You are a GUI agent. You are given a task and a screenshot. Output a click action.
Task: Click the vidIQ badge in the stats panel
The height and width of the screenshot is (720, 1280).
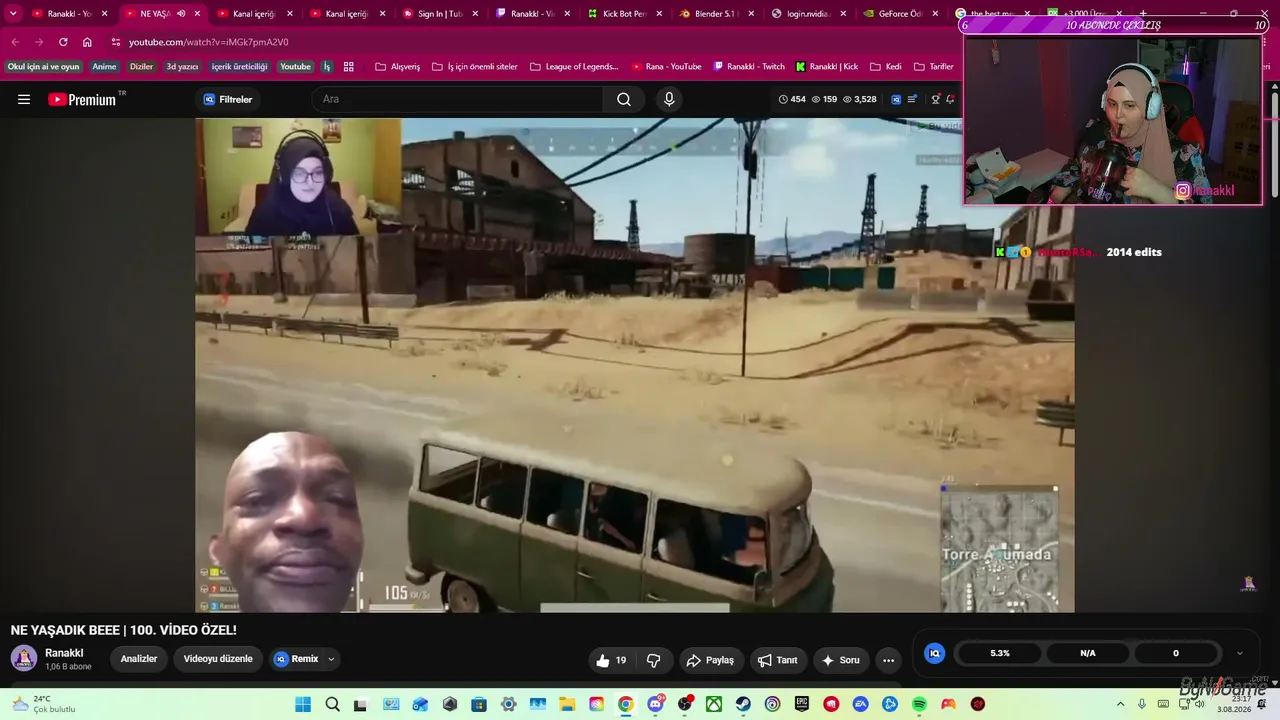coord(935,653)
